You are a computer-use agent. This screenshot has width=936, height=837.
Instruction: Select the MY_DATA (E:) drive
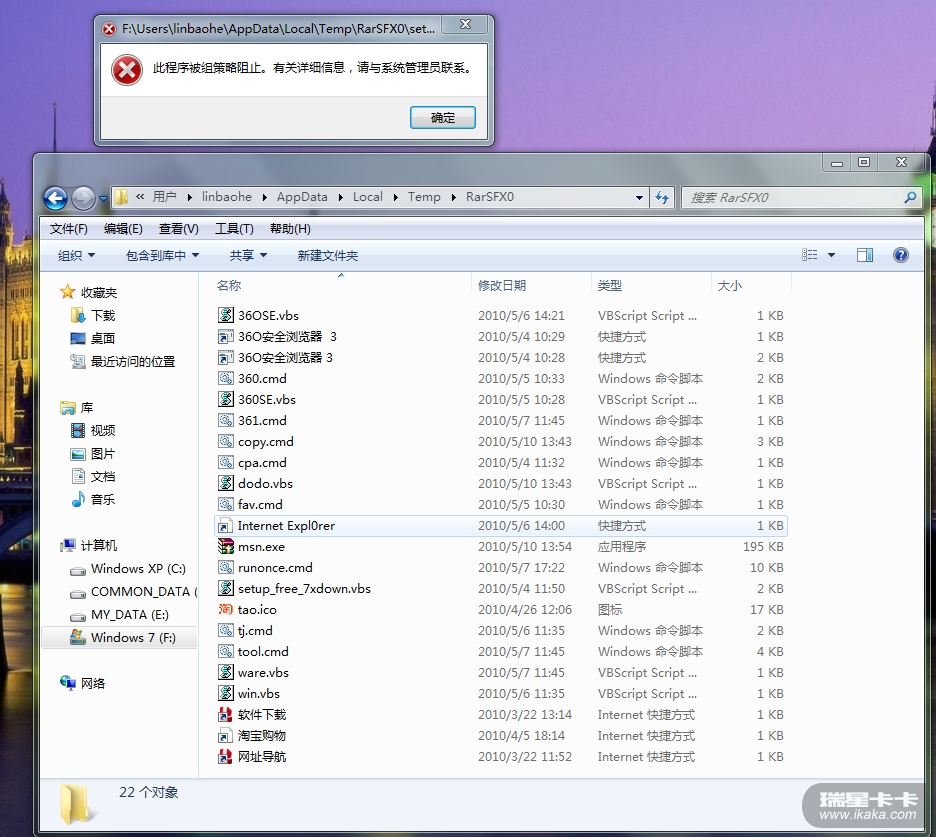[130, 614]
